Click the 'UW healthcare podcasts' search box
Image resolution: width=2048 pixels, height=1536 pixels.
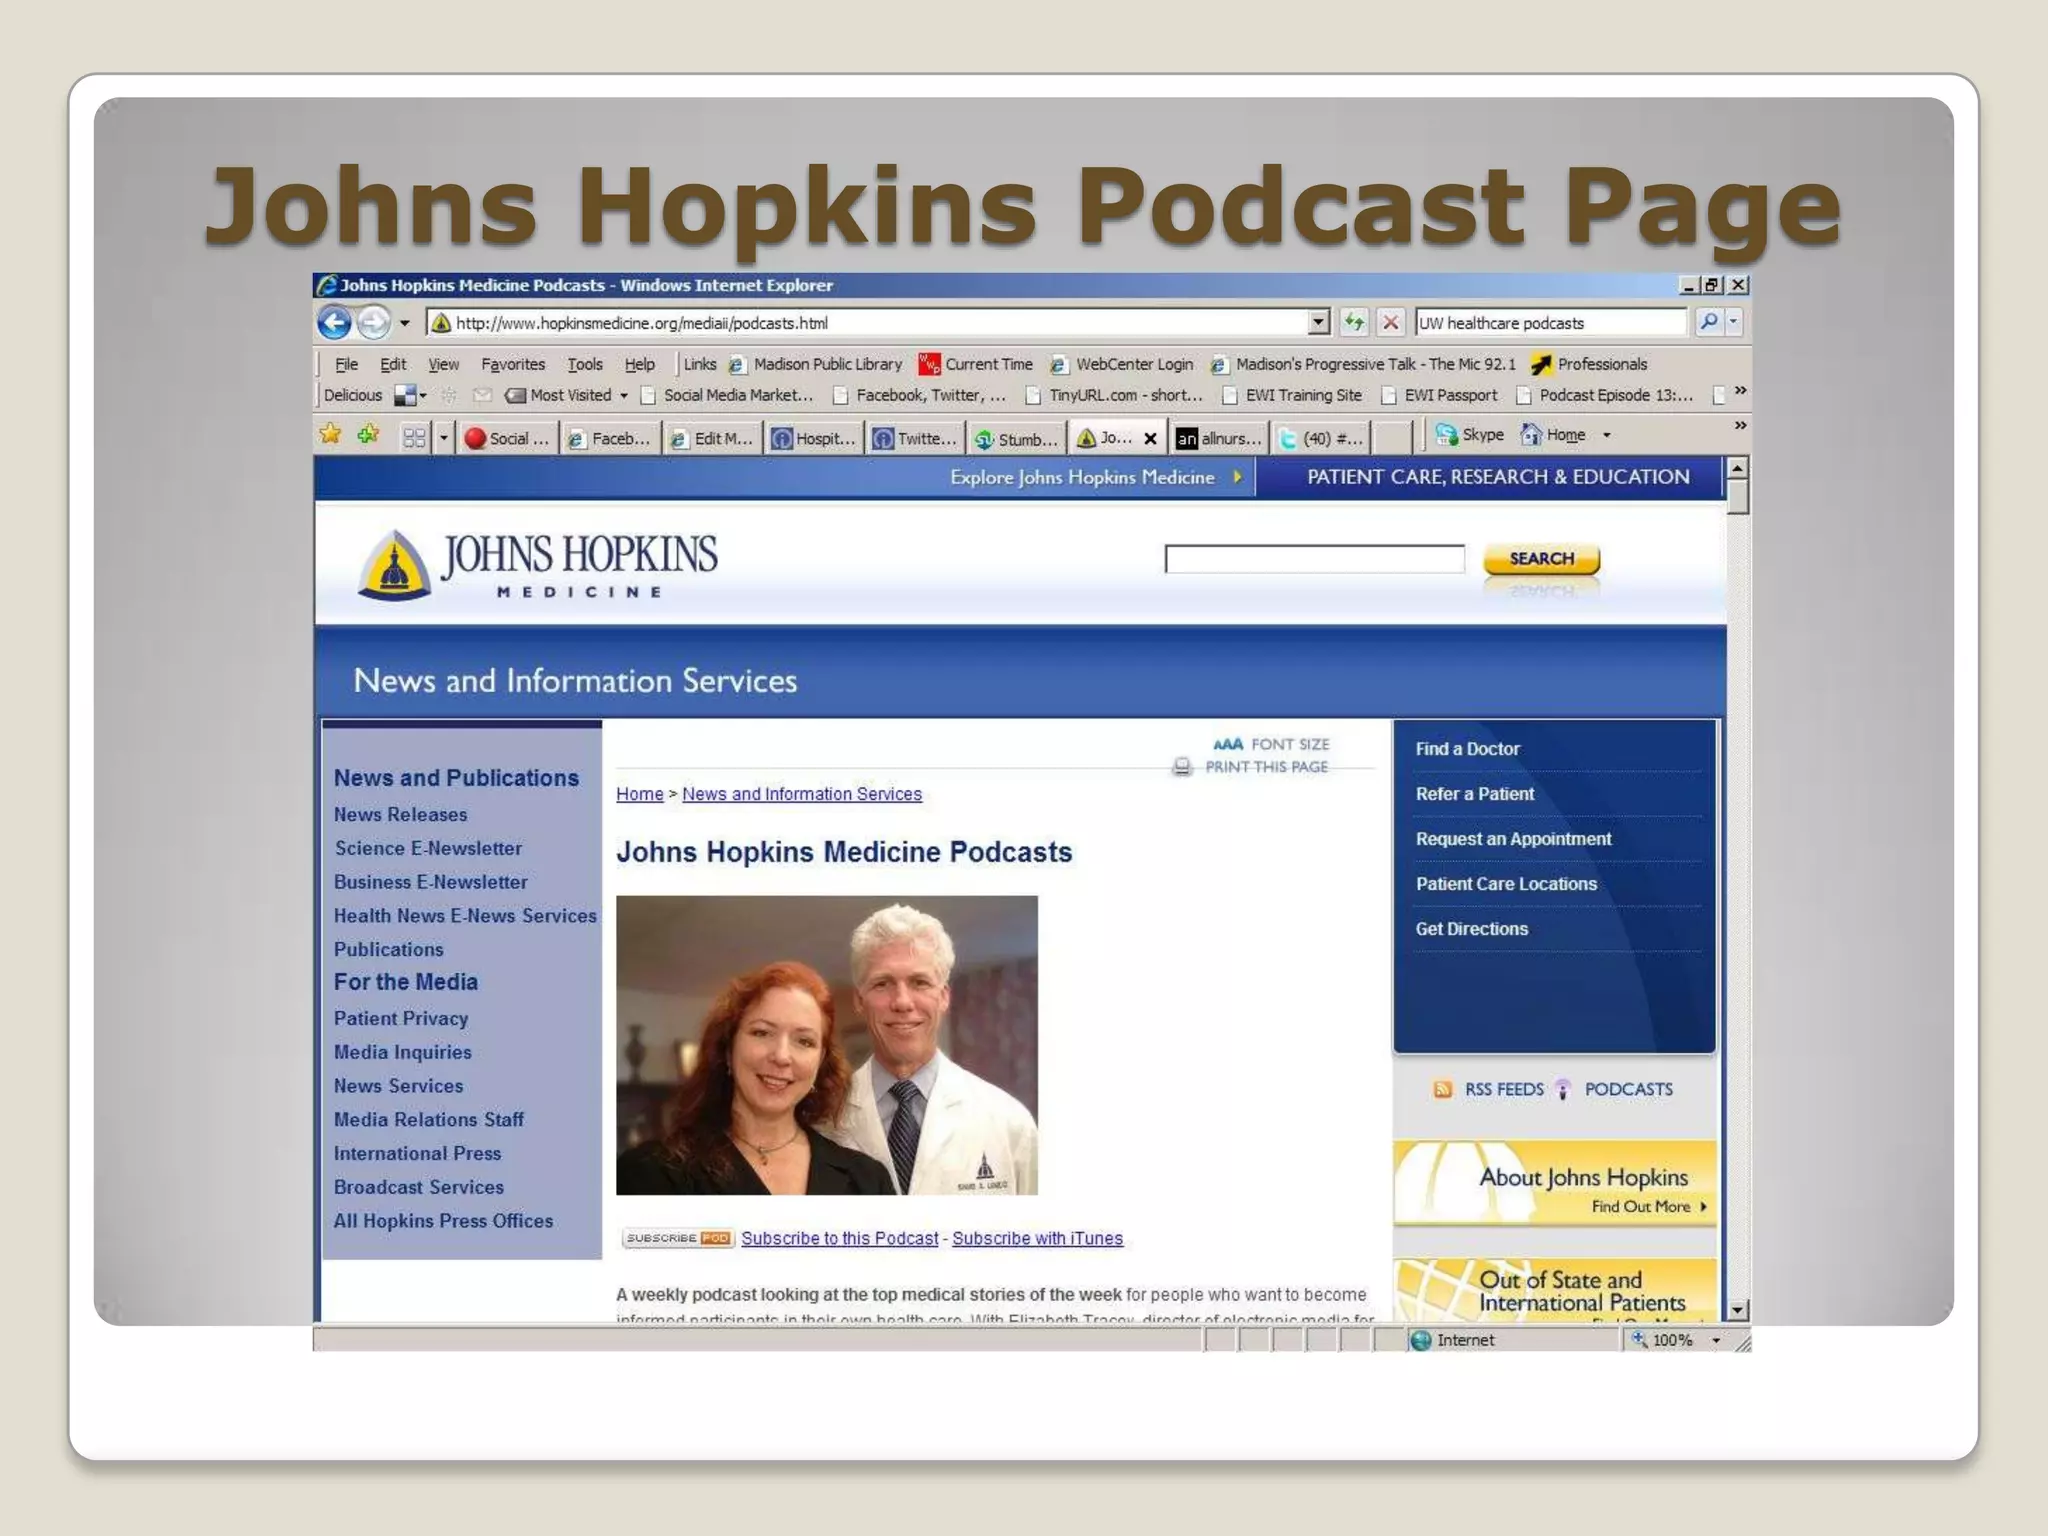[x=1550, y=323]
